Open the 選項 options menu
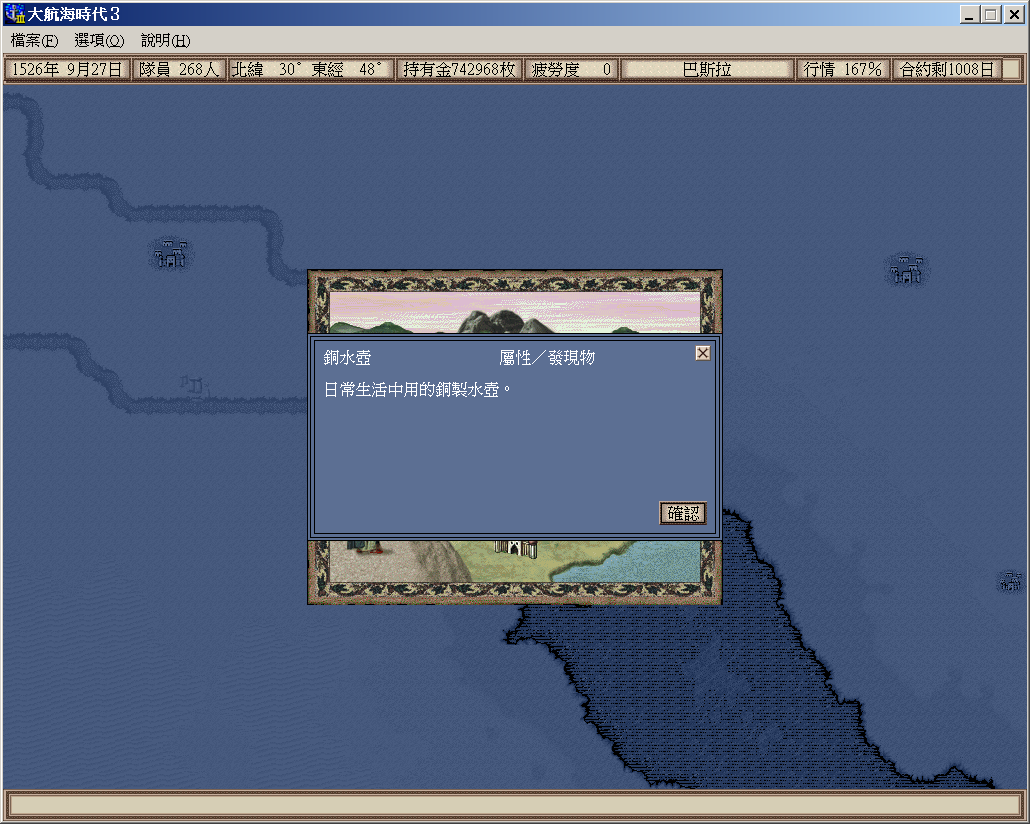Screen dimensions: 1030x824 99,41
